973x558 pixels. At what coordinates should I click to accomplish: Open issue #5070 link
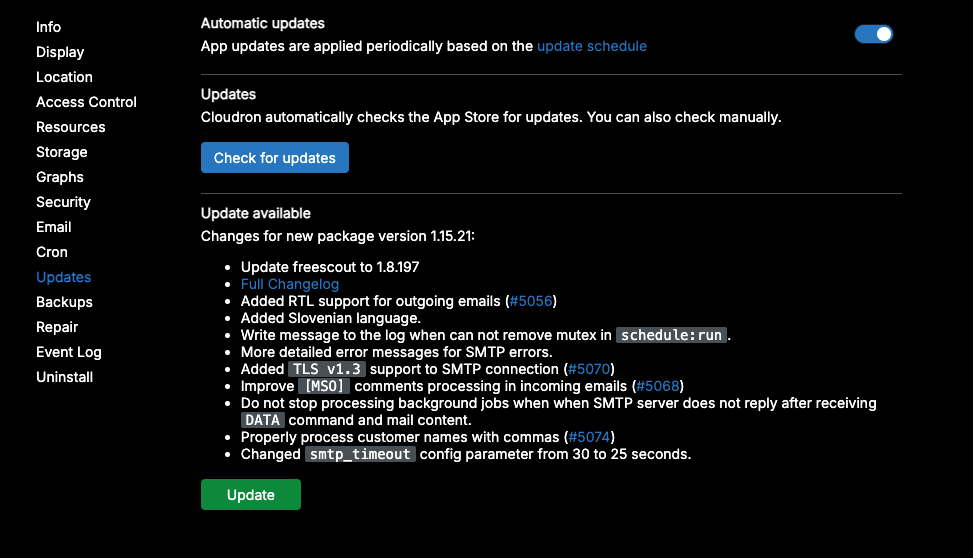[590, 369]
